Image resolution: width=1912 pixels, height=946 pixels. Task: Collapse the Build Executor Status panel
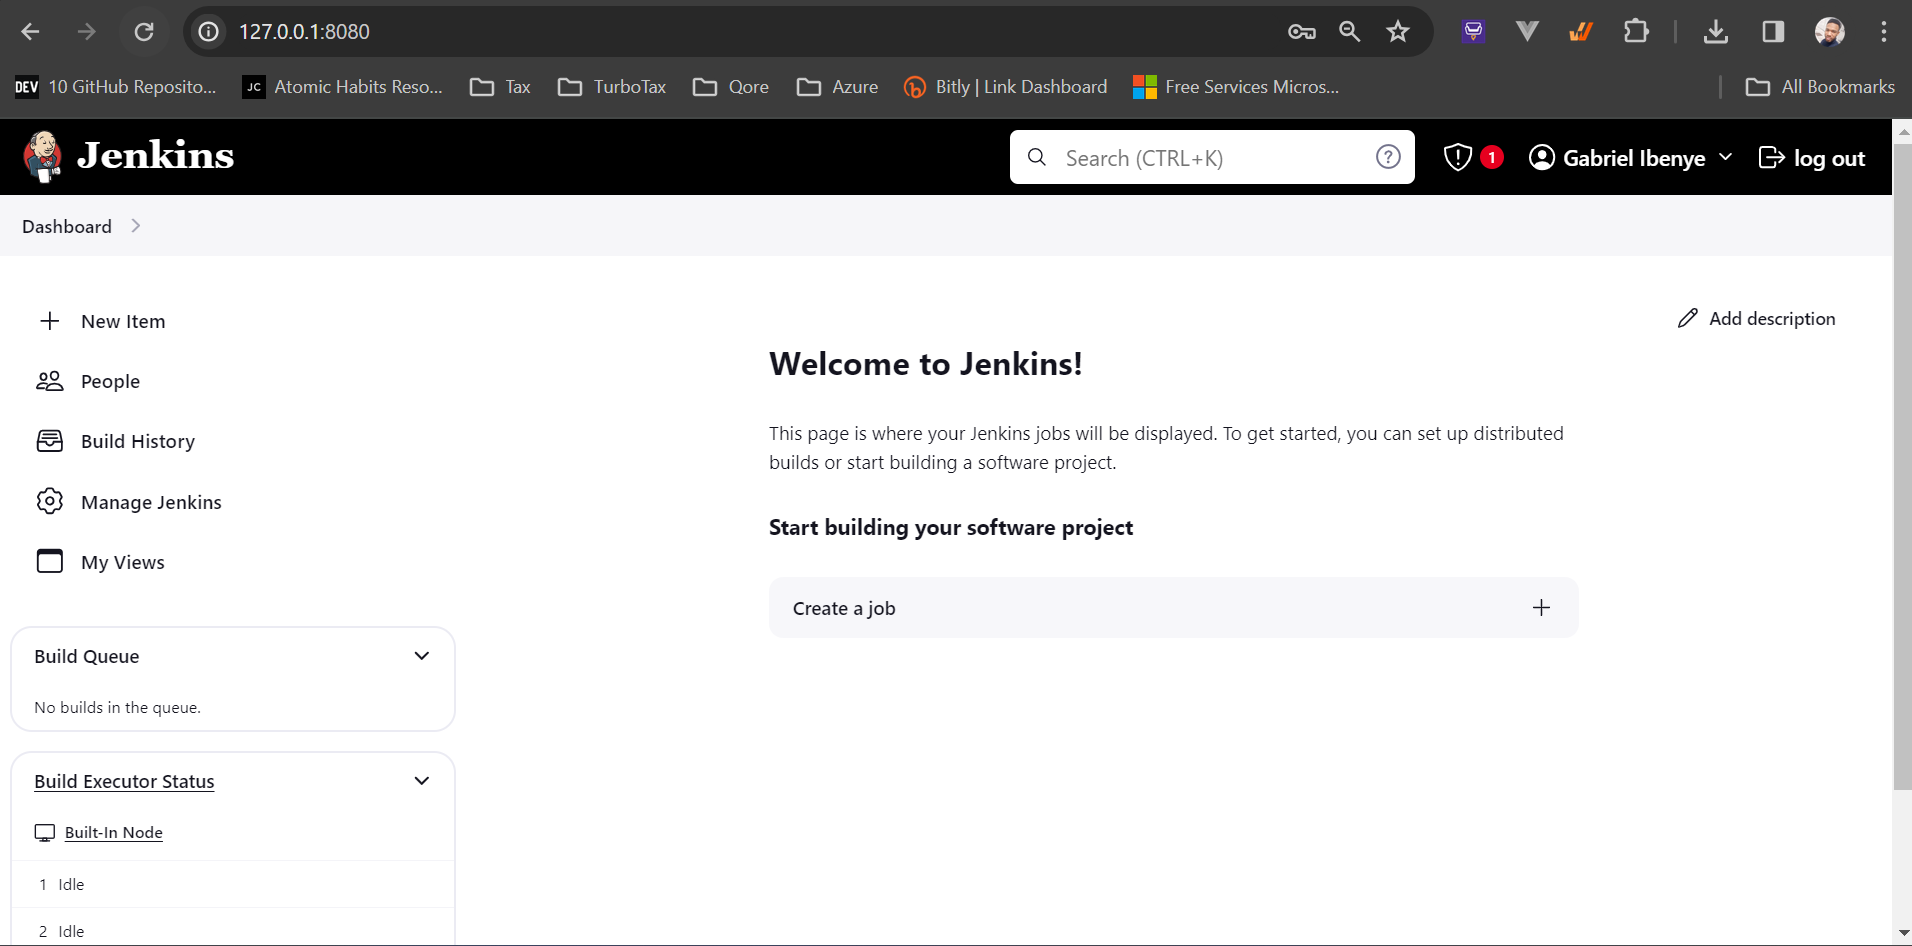421,780
